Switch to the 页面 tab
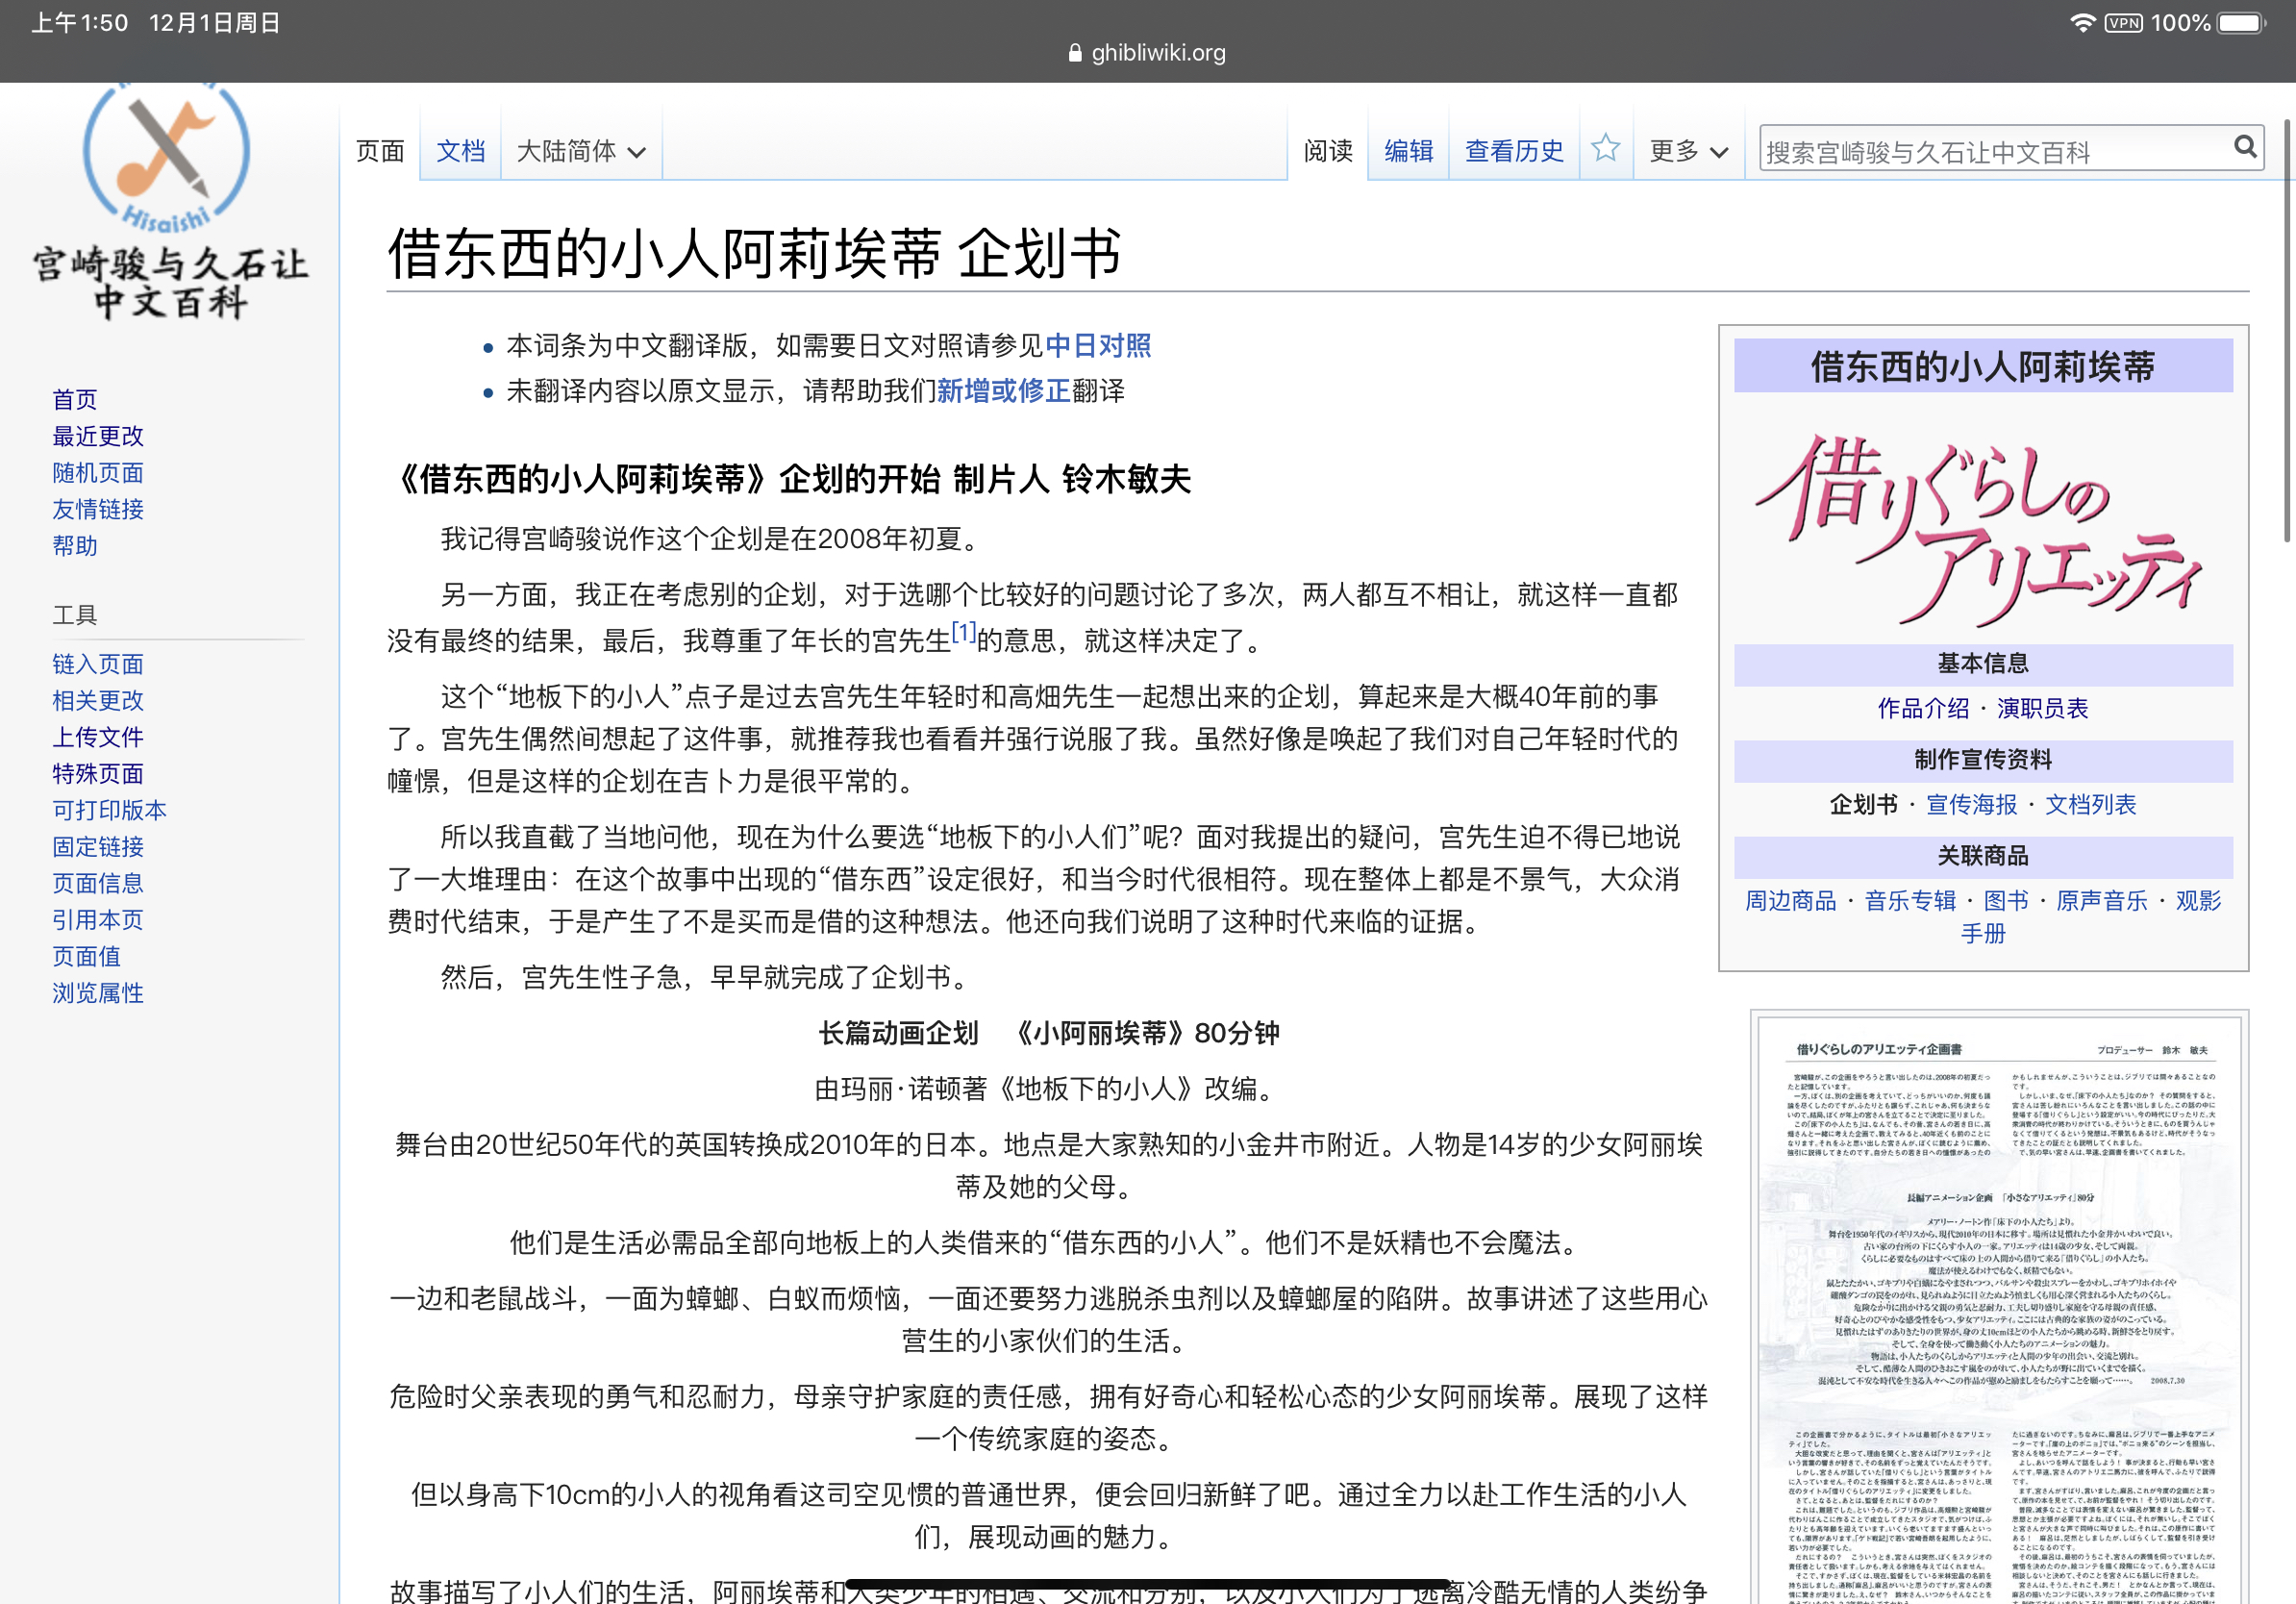Screen dimensions: 2296x1604 (x=380, y=151)
